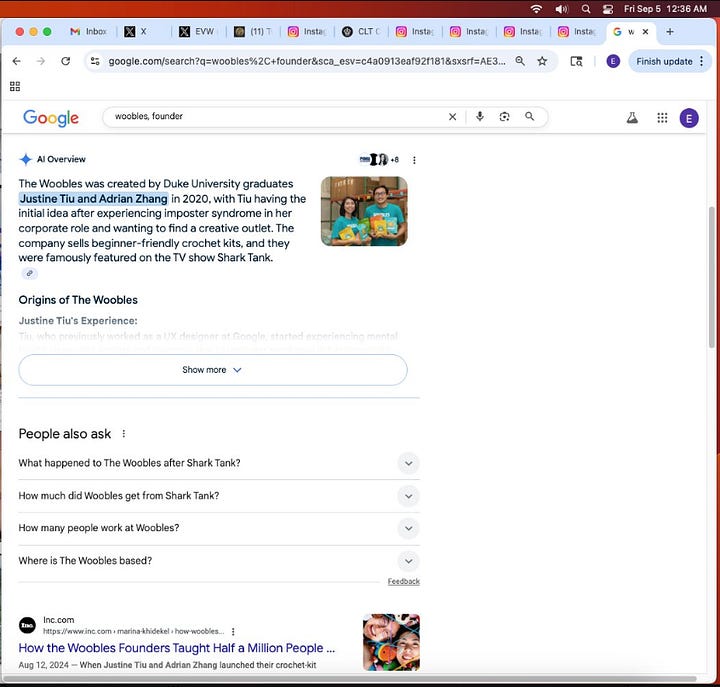Click highlighted 'Justine Tiu and Adrian Zhang' text
Viewport: 720px width, 687px height.
click(94, 199)
